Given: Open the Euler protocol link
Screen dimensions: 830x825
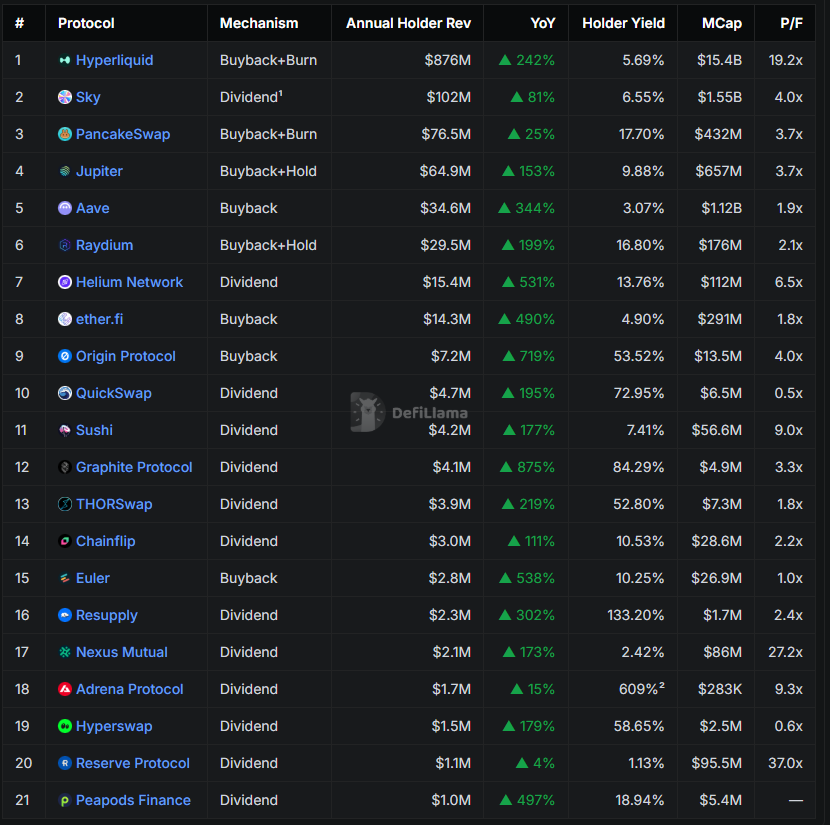Looking at the screenshot, I should tap(93, 578).
